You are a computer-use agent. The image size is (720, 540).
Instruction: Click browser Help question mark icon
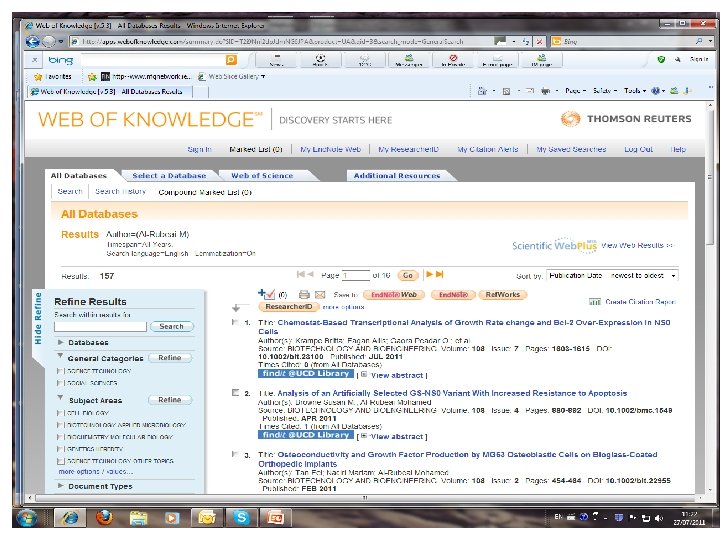coord(656,90)
